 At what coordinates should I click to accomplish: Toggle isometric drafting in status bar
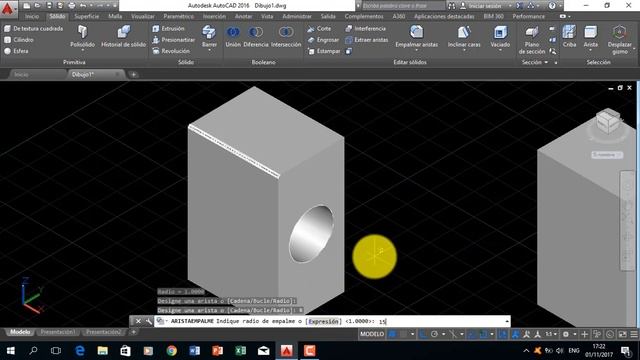point(453,334)
